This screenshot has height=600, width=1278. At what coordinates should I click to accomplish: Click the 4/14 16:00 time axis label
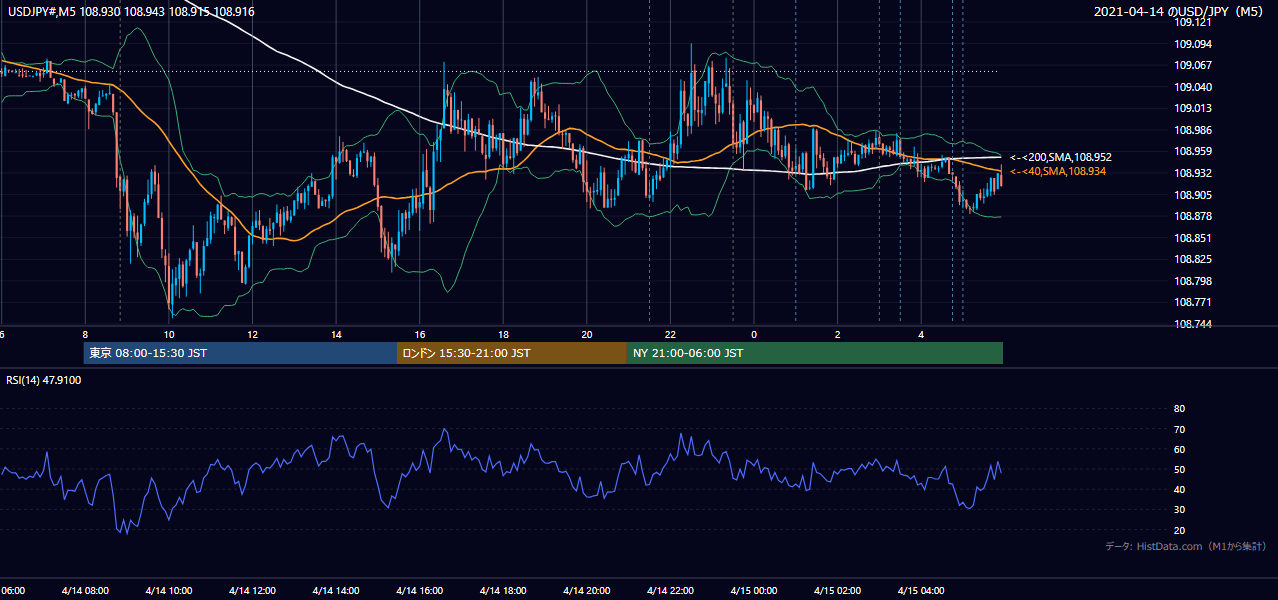(419, 590)
